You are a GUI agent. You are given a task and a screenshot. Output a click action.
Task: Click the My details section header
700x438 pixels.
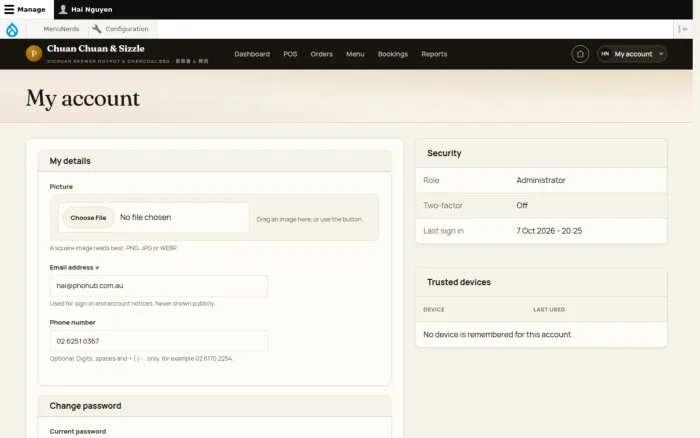point(215,161)
